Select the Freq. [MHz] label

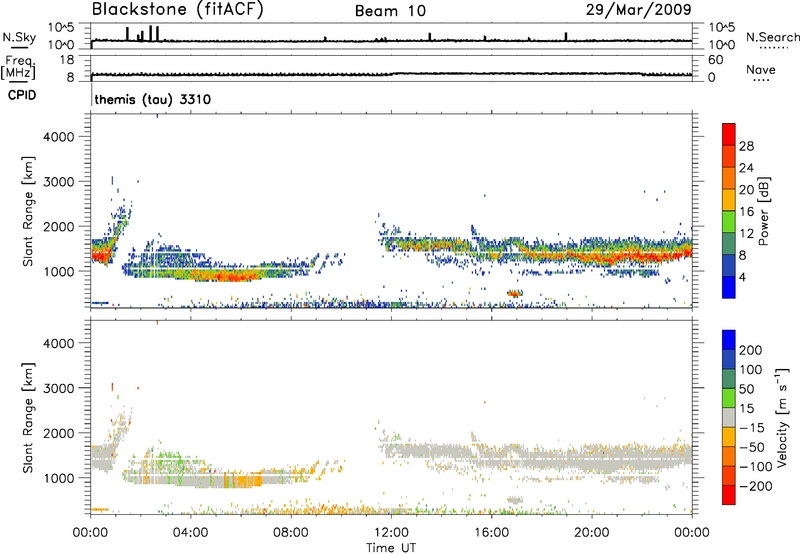pos(19,68)
